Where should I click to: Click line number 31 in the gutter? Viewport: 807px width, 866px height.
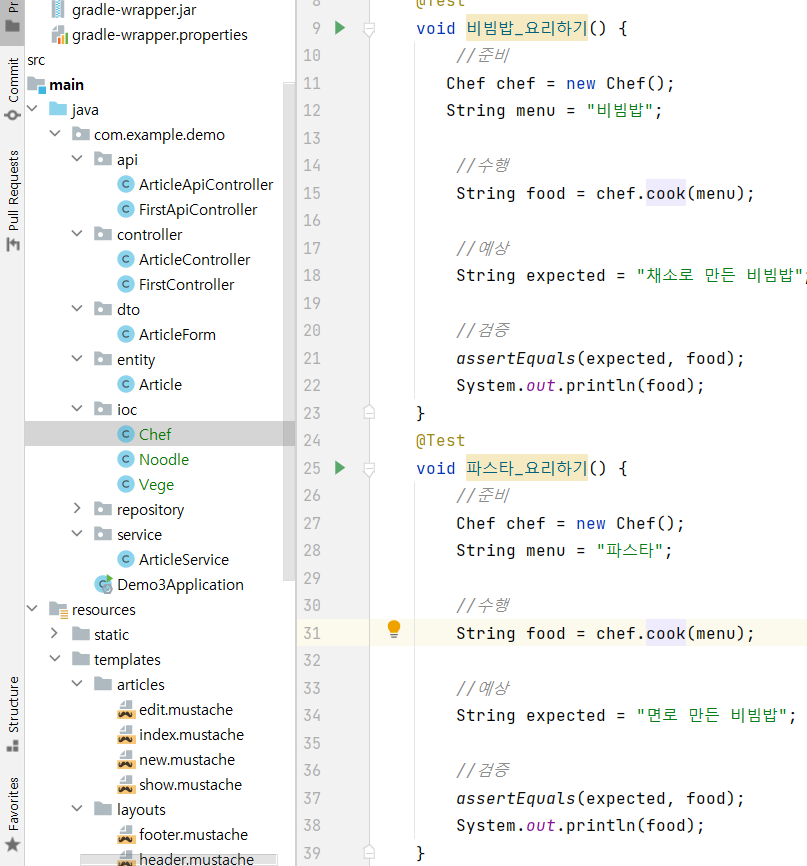[x=312, y=633]
